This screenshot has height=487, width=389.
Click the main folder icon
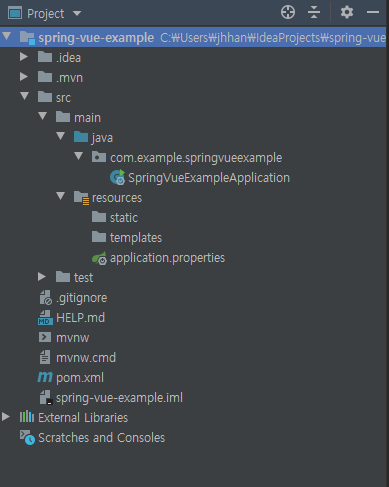[x=63, y=117]
